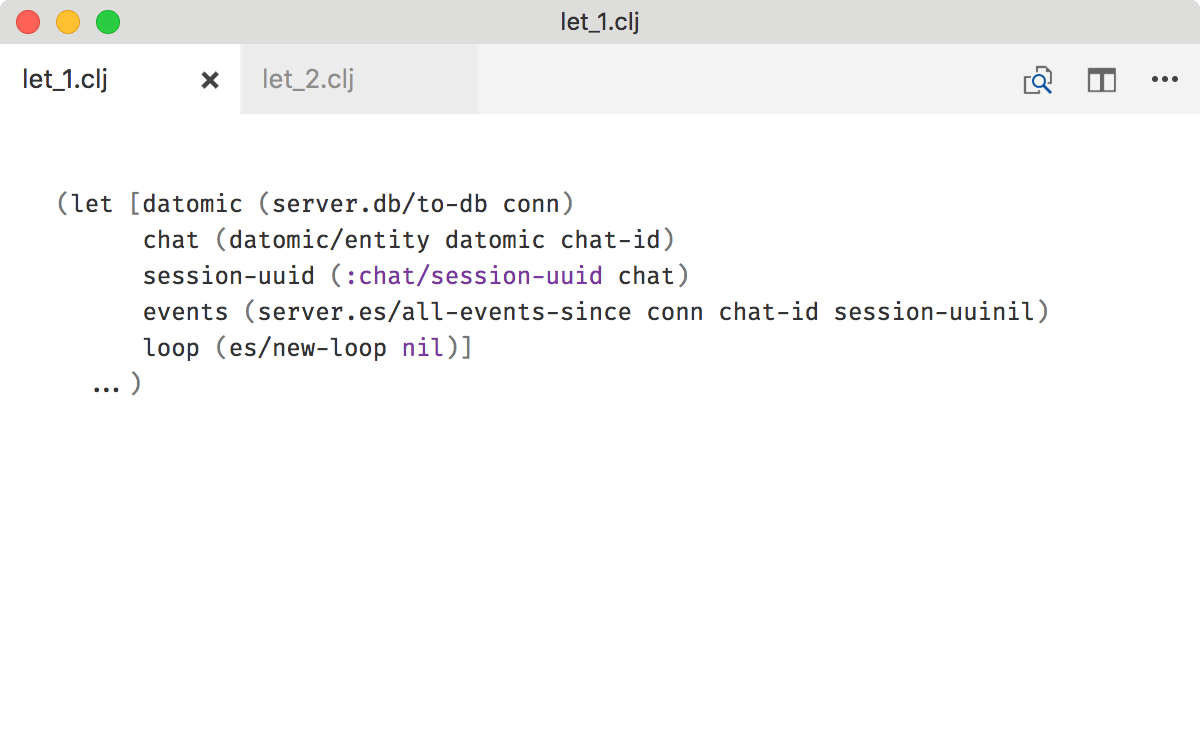
Task: Open the ellipsis dropdown for editor options
Action: tap(1165, 80)
